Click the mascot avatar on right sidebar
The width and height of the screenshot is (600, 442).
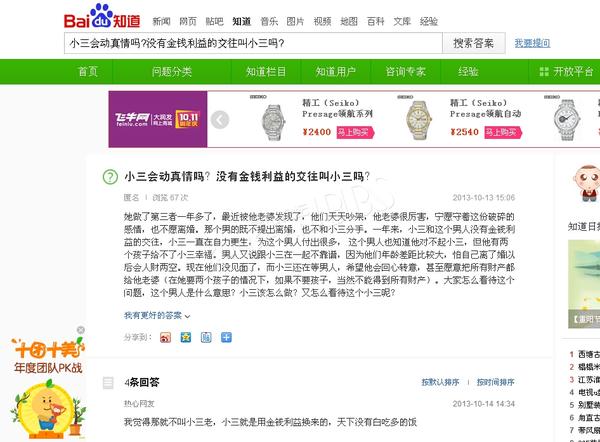click(586, 184)
